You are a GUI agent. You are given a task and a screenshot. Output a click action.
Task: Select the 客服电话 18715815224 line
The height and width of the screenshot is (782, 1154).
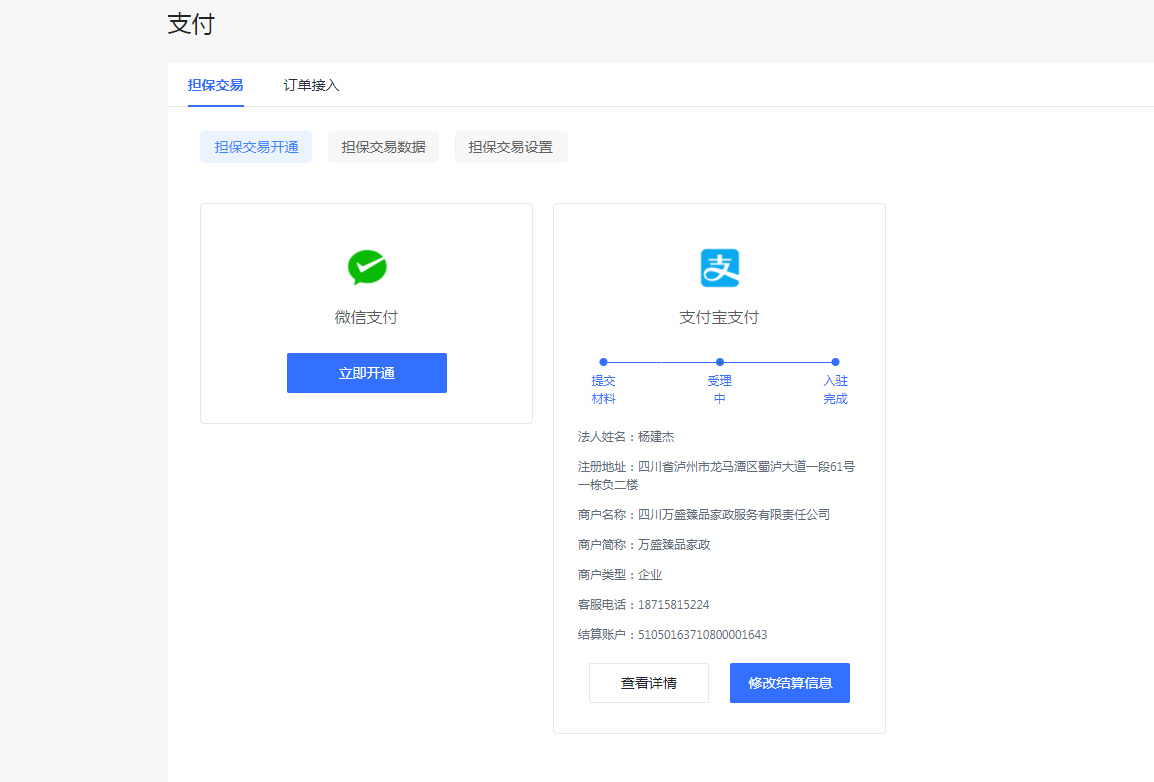pyautogui.click(x=643, y=605)
